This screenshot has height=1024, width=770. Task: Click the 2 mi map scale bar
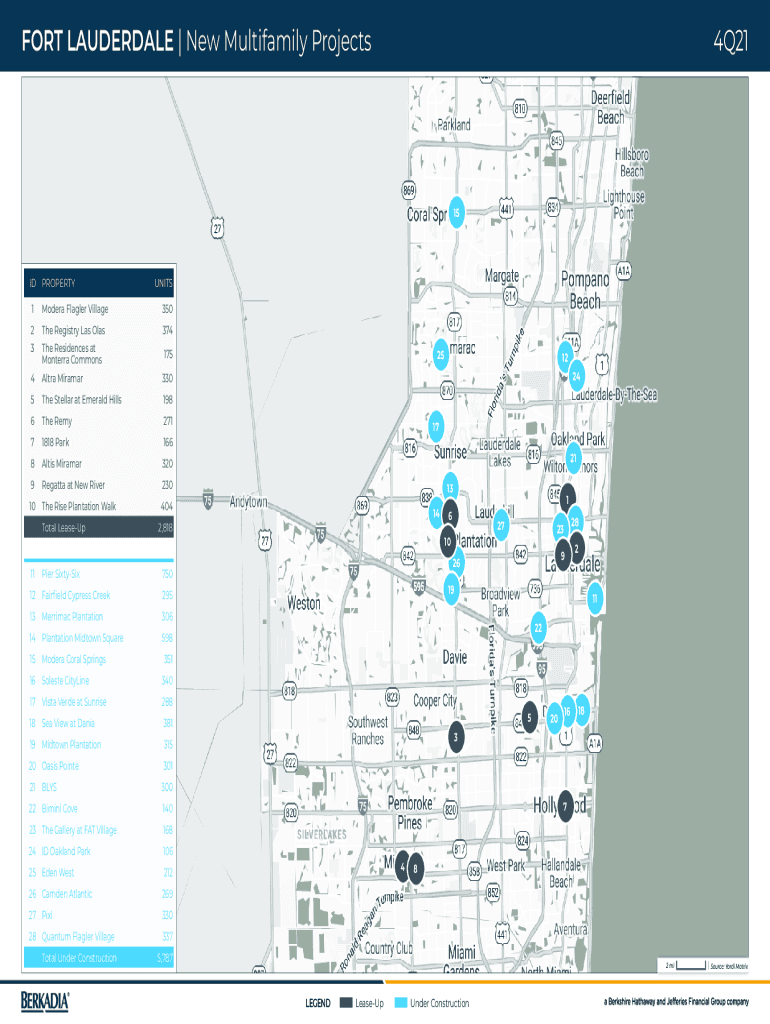coord(688,965)
